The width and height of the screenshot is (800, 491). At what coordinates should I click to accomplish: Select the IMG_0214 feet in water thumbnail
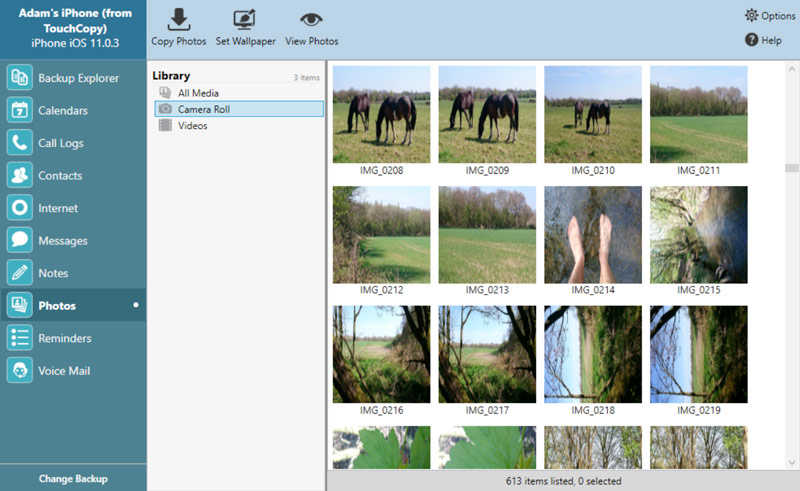pos(593,235)
